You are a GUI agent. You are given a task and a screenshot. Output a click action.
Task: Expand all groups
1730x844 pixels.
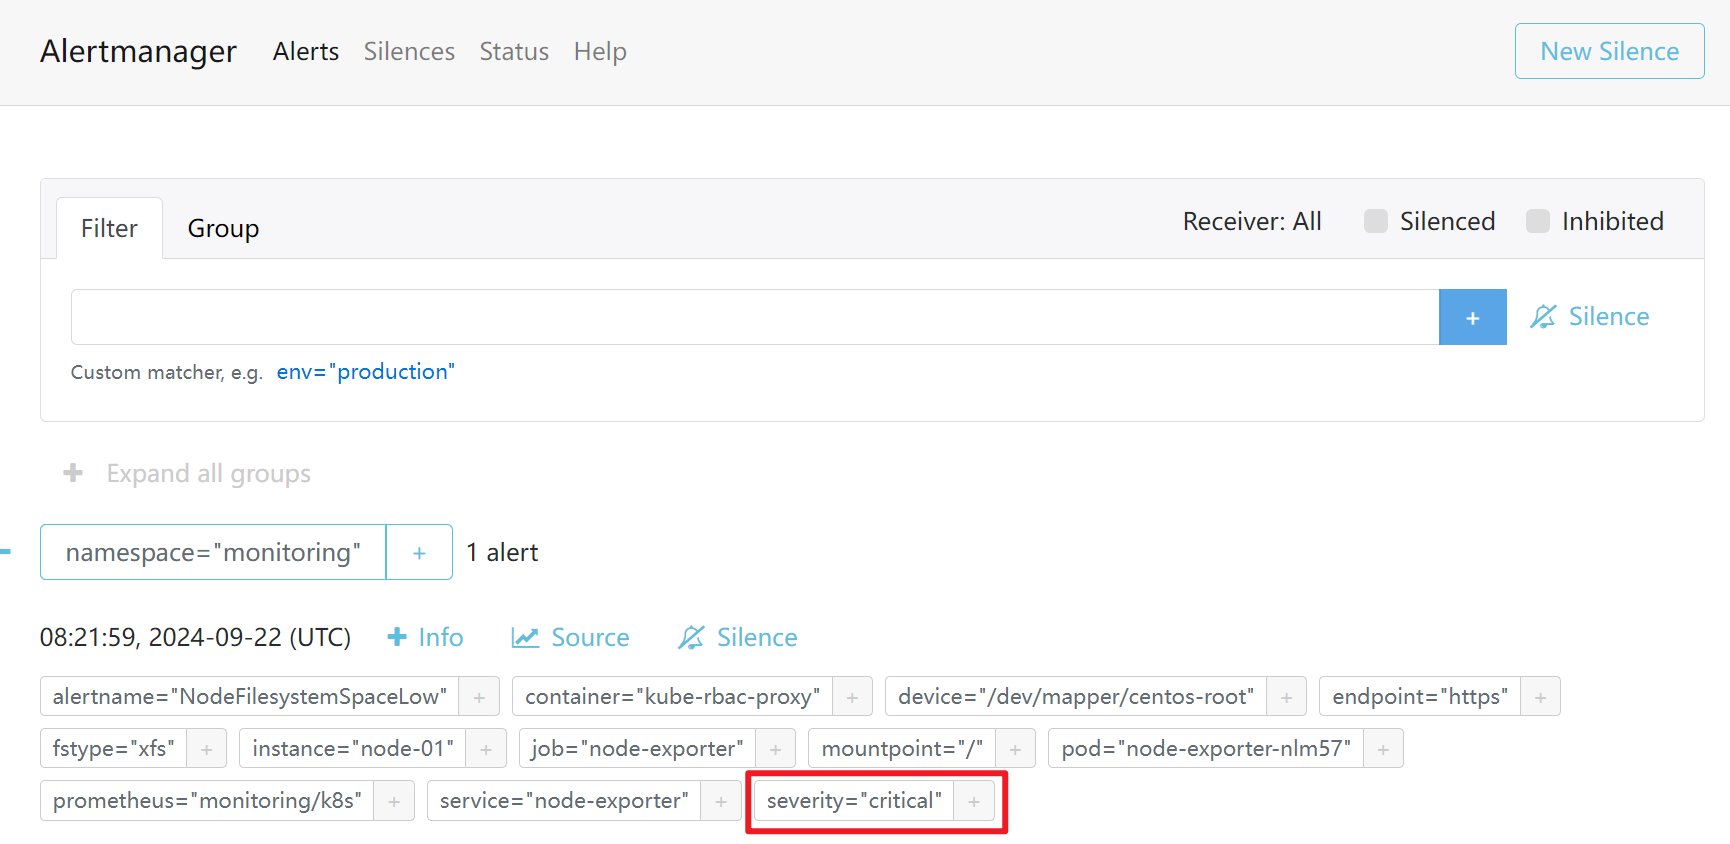point(187,473)
